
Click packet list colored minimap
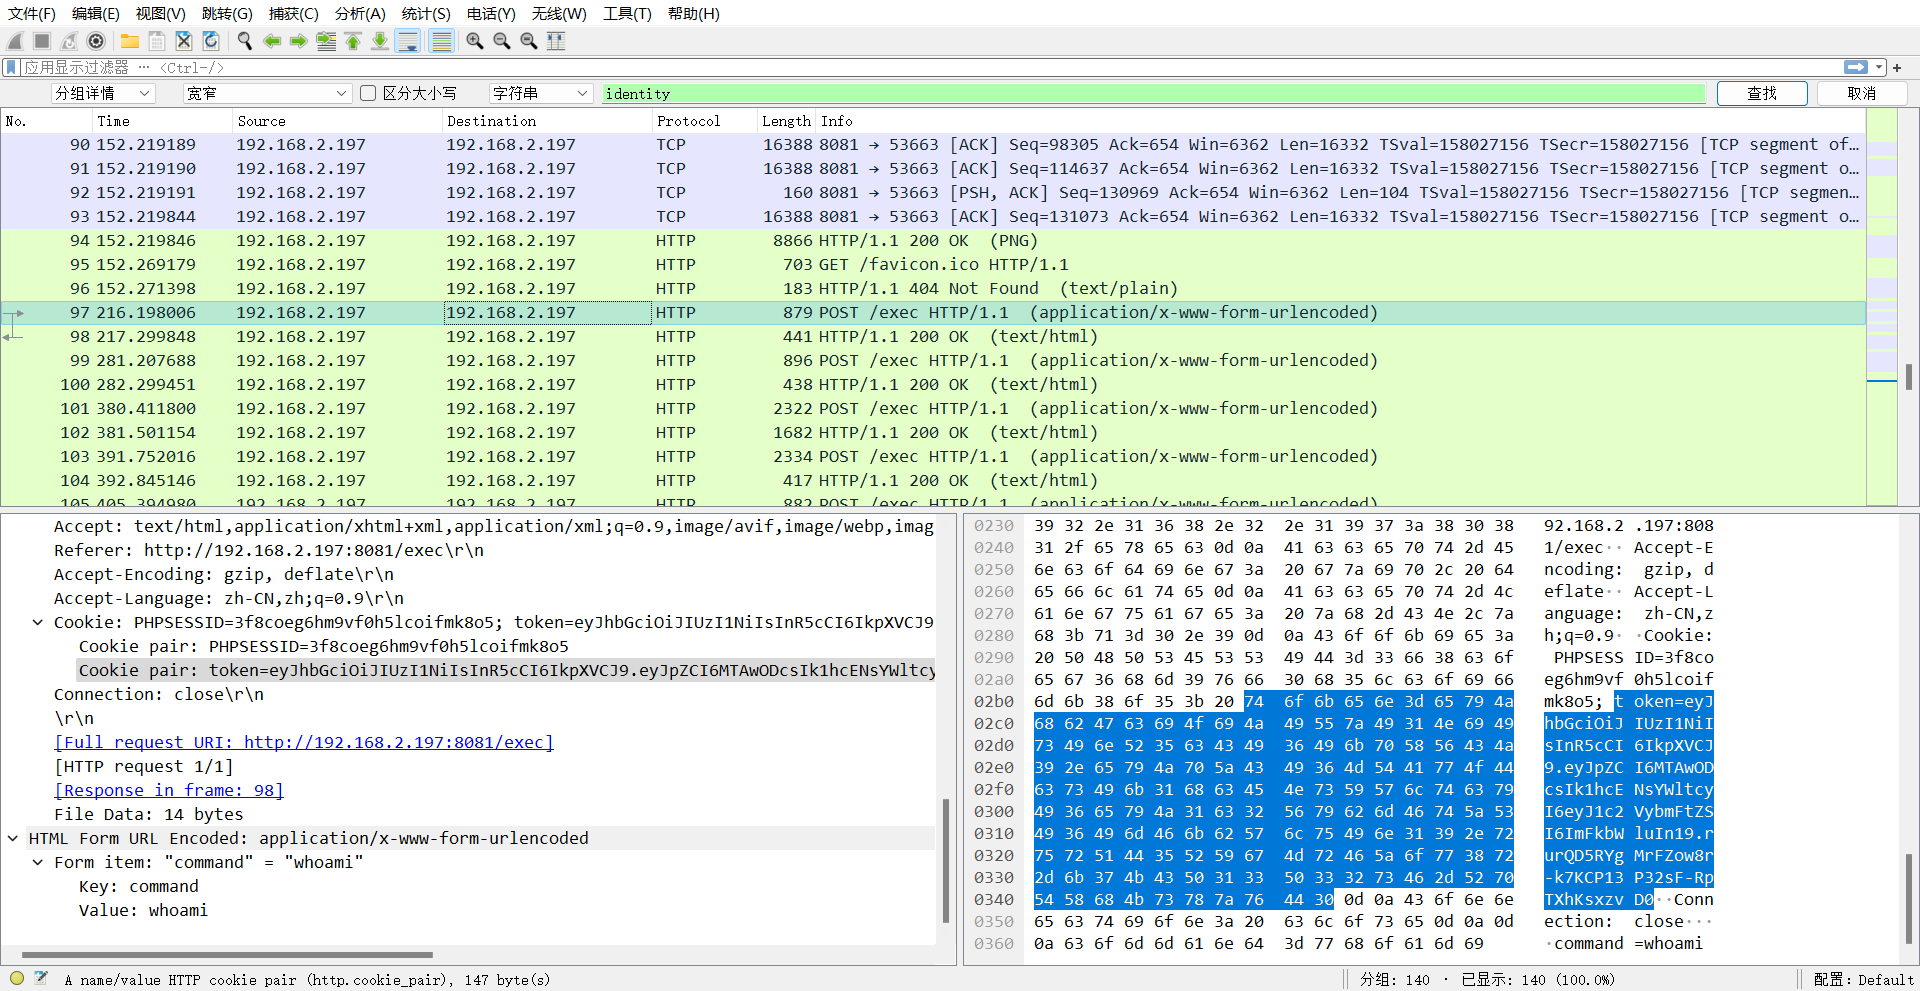tap(1882, 307)
